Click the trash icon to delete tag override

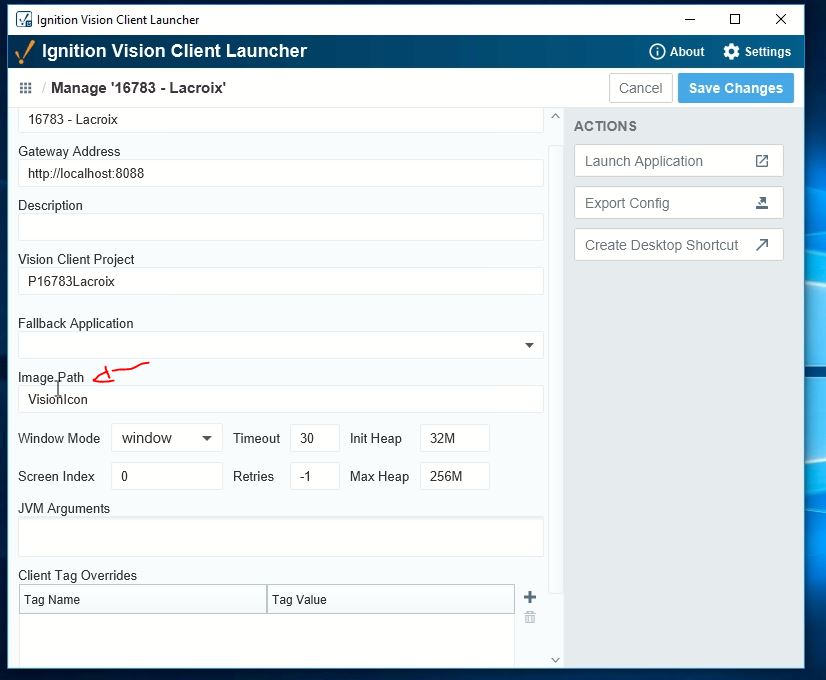click(x=530, y=617)
